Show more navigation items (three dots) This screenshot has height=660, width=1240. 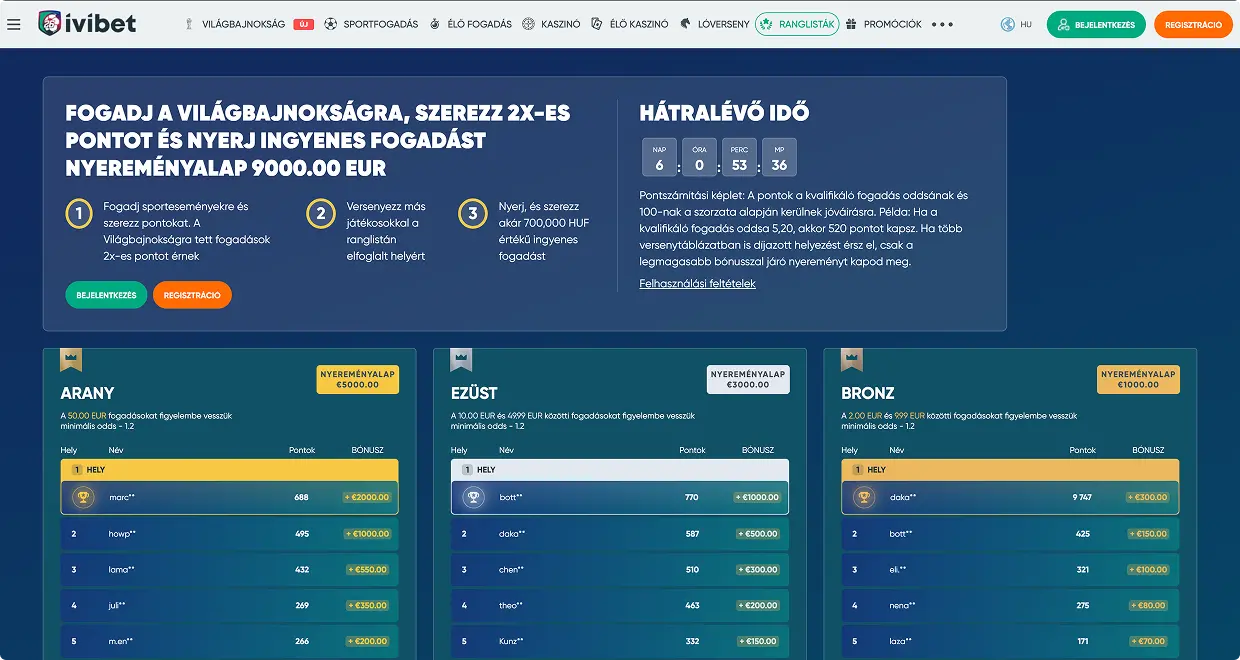point(942,24)
